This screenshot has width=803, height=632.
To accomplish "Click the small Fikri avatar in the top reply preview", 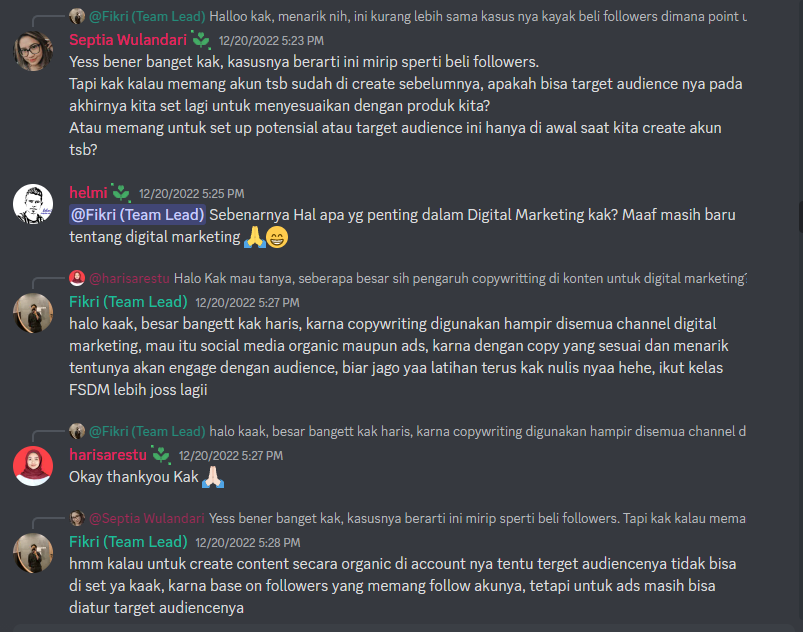I will pyautogui.click(x=77, y=16).
